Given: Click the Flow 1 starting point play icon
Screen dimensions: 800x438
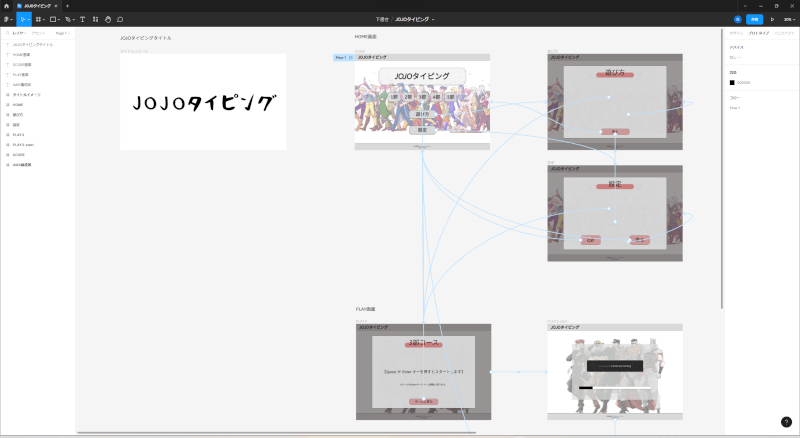Looking at the screenshot, I should 351,58.
